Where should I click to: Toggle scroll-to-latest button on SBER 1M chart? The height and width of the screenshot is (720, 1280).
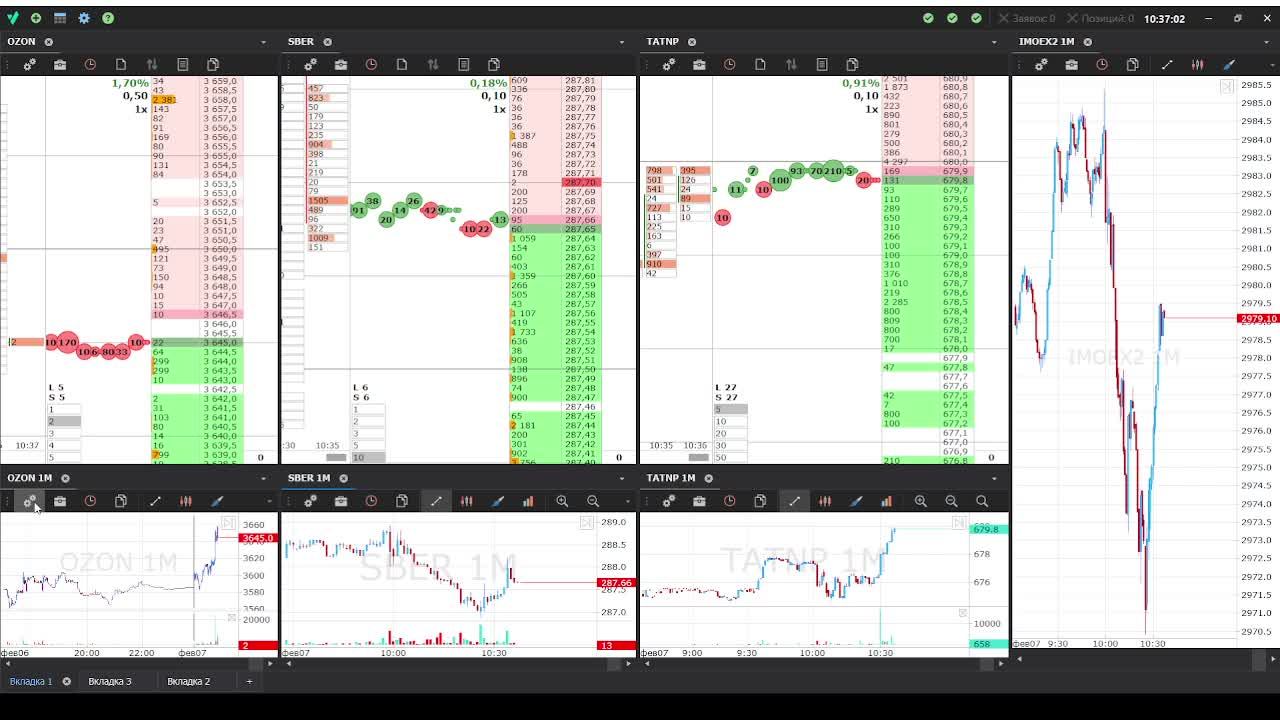pos(587,523)
